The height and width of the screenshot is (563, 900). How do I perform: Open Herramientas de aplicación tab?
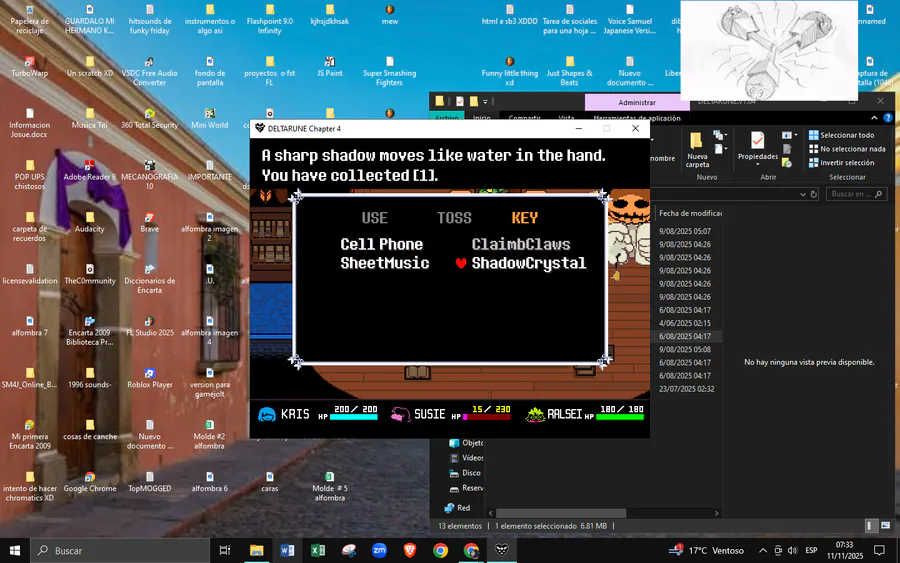(637, 118)
